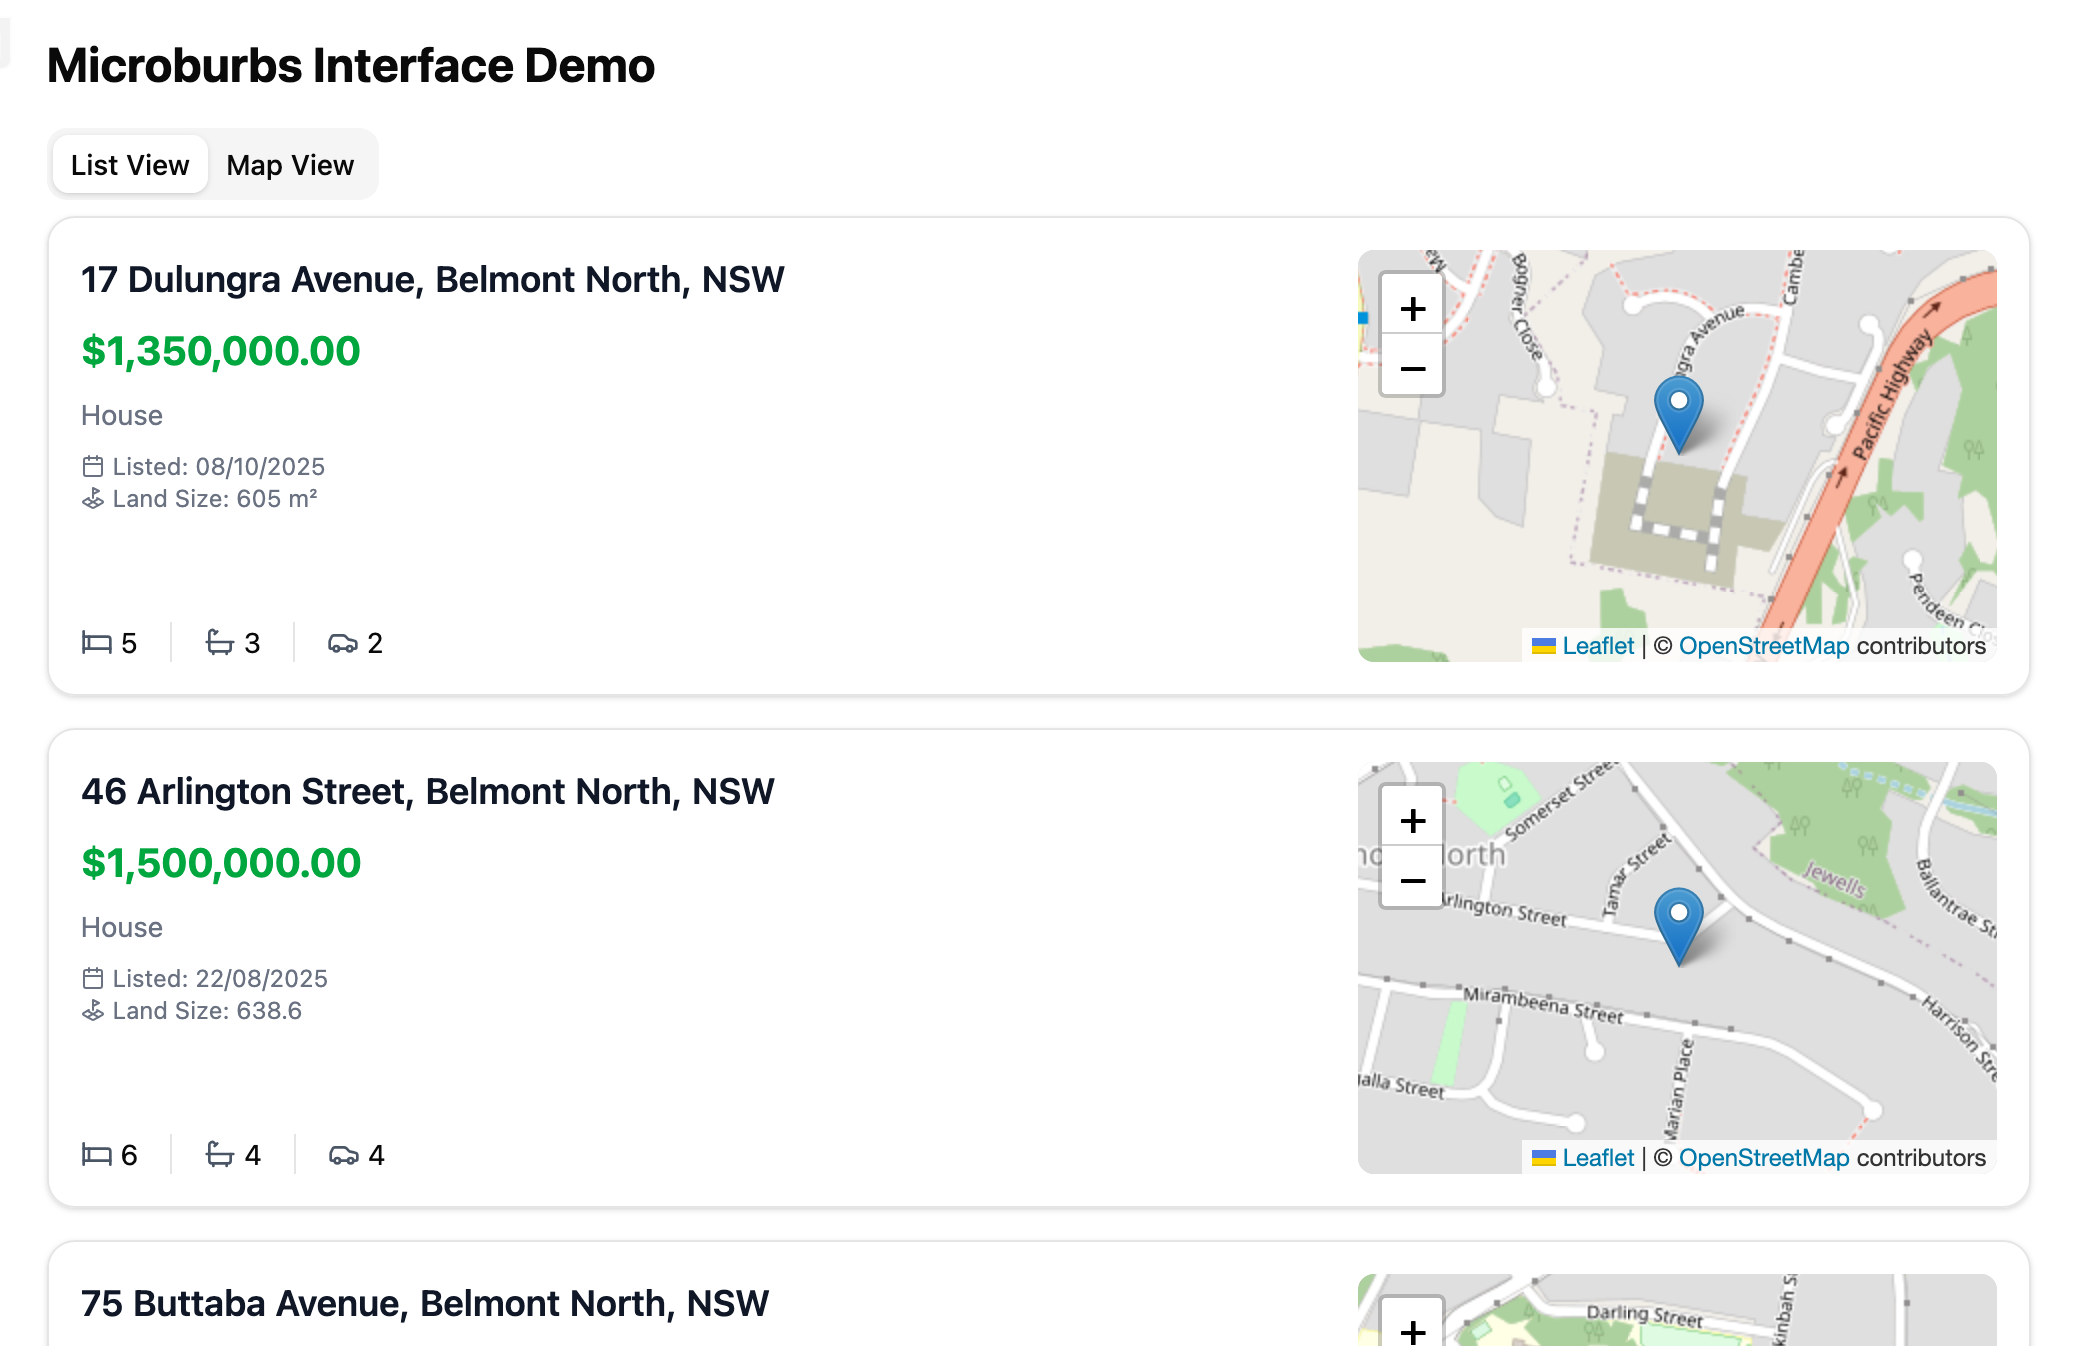Zoom out on the Dulungra Avenue map
Screen dimensions: 2078x1346
click(1412, 368)
